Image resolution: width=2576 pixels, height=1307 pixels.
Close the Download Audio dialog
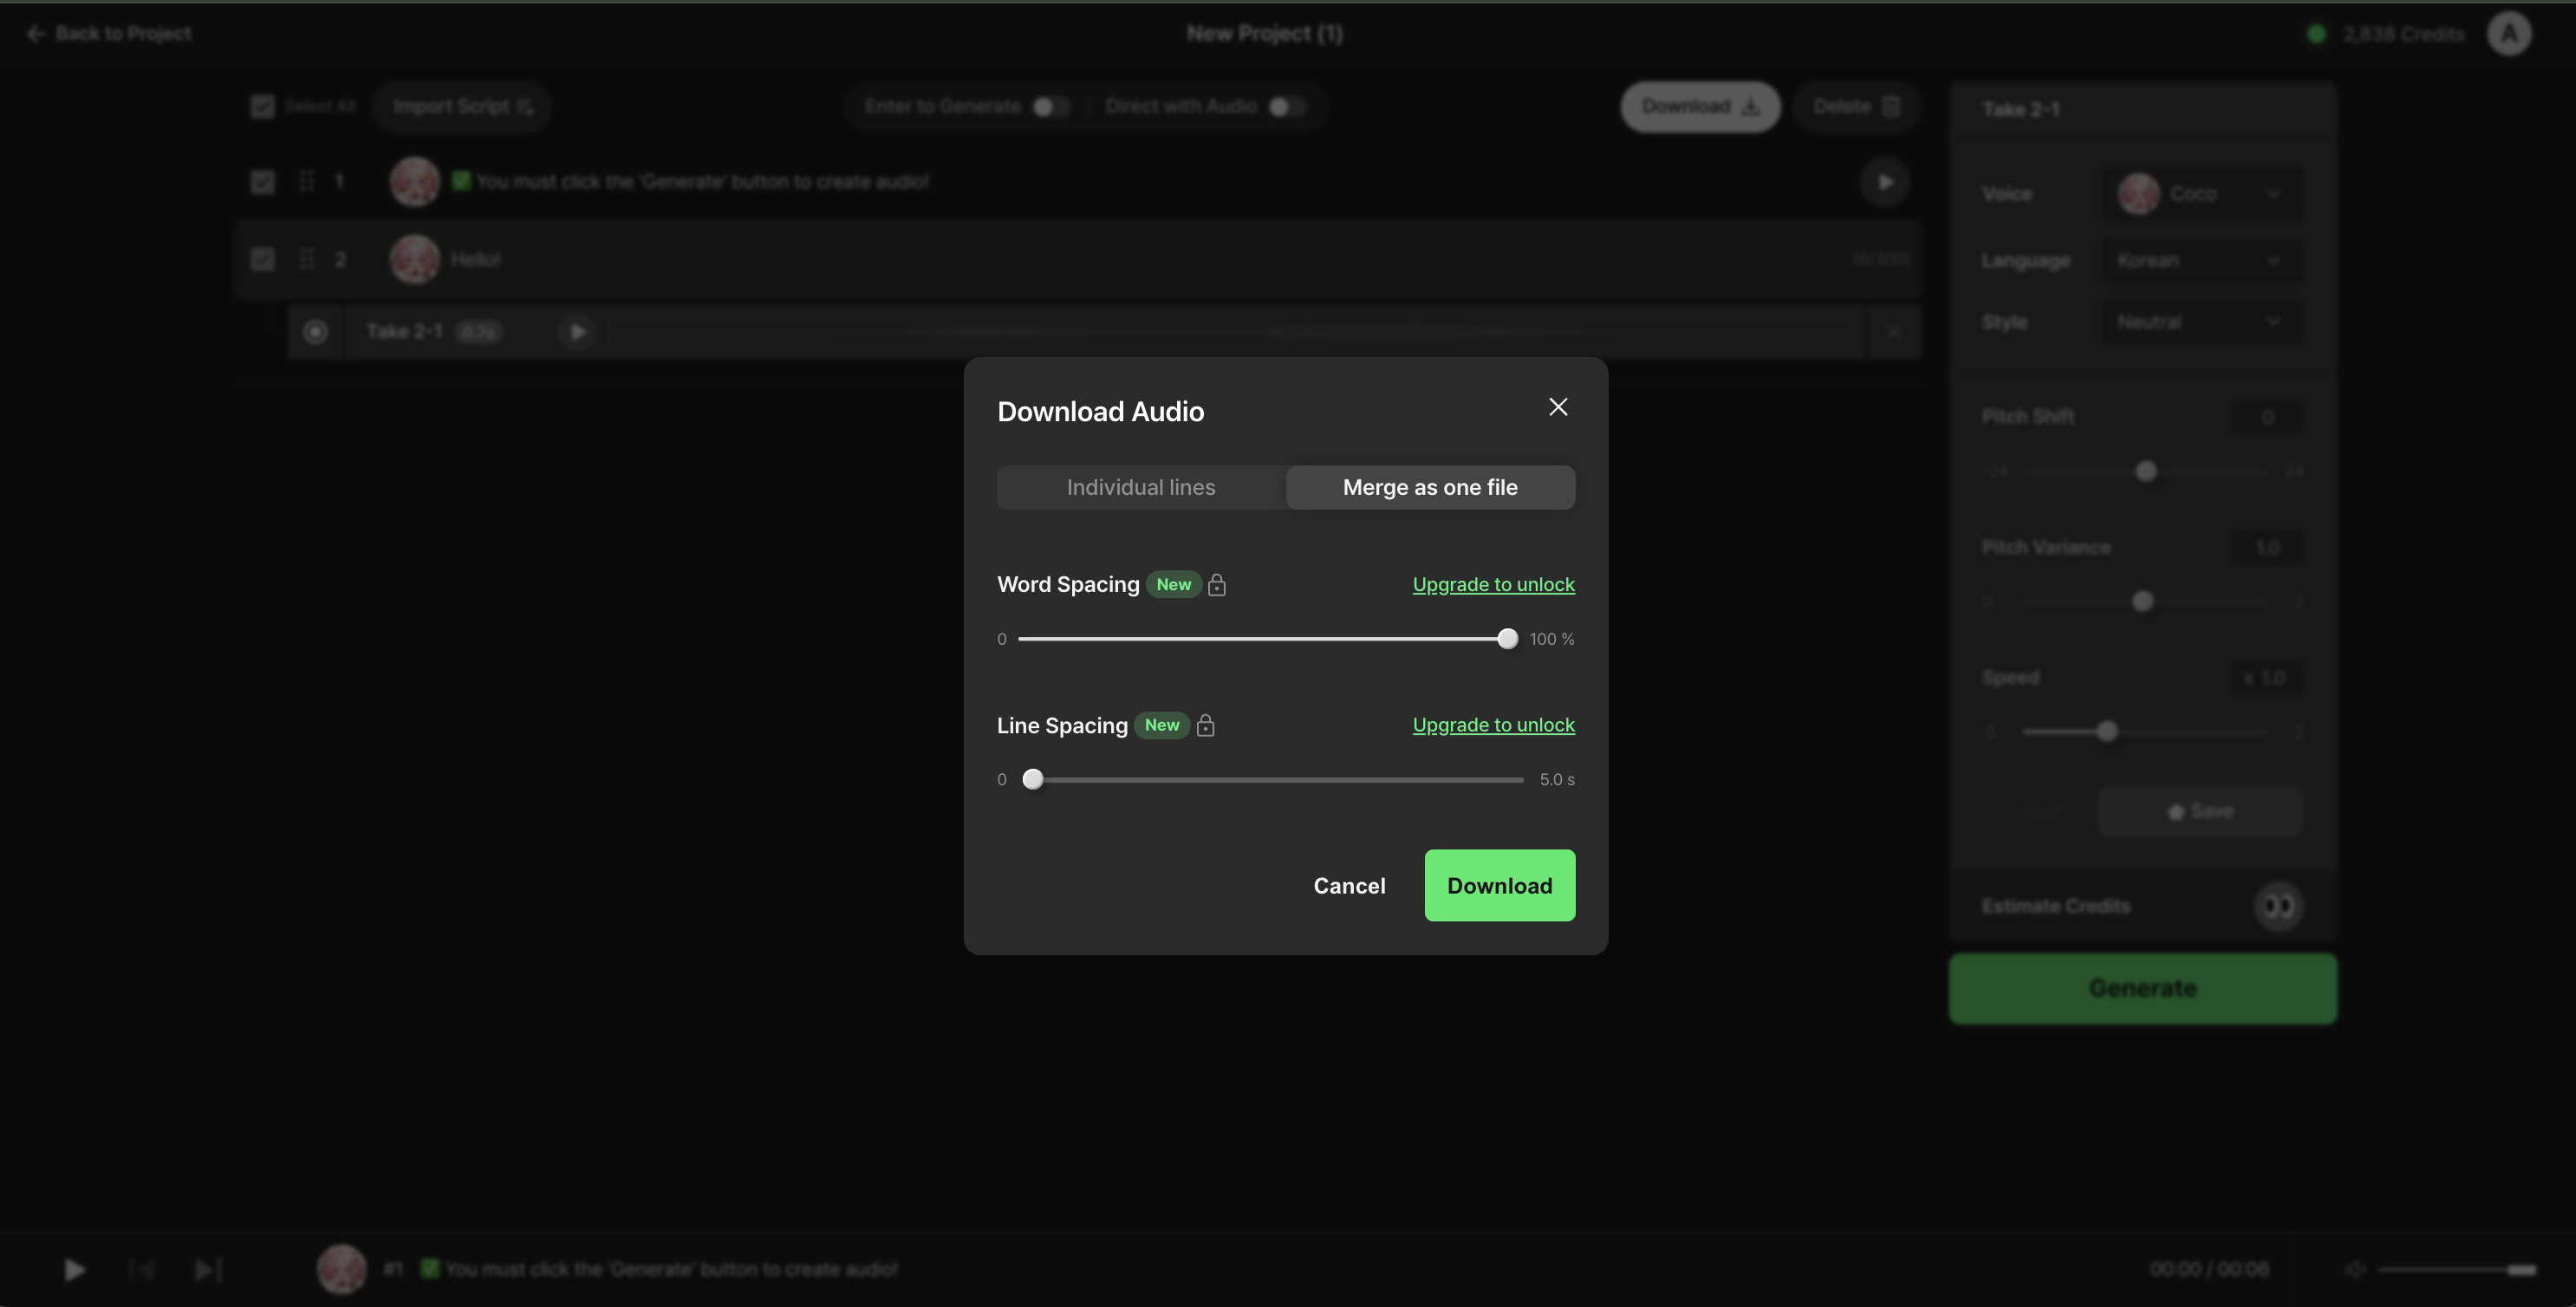1558,407
